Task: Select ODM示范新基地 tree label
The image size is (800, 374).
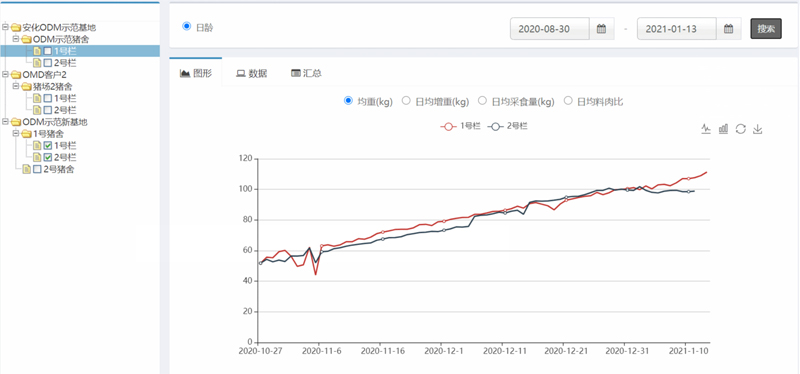Action: click(55, 122)
